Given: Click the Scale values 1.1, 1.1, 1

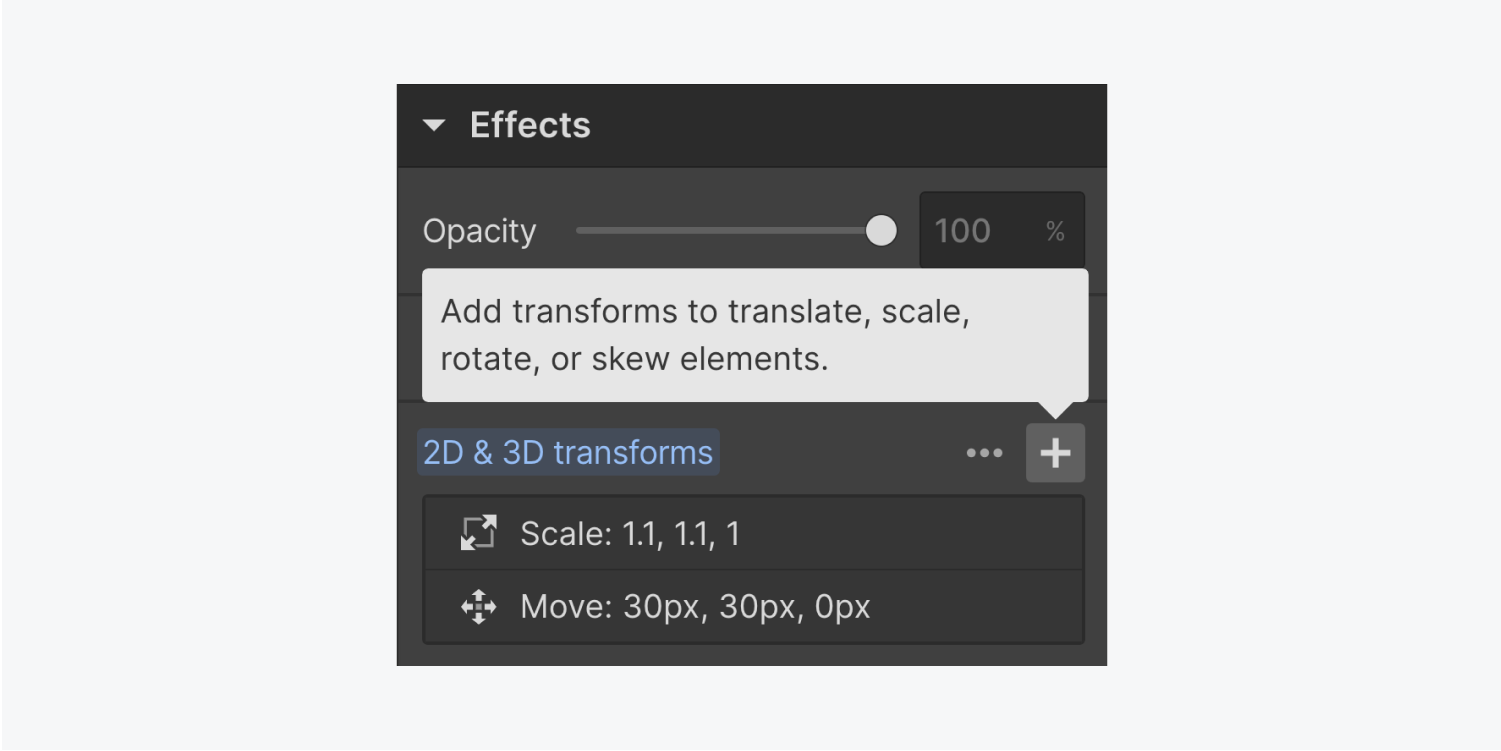Looking at the screenshot, I should tap(681, 533).
